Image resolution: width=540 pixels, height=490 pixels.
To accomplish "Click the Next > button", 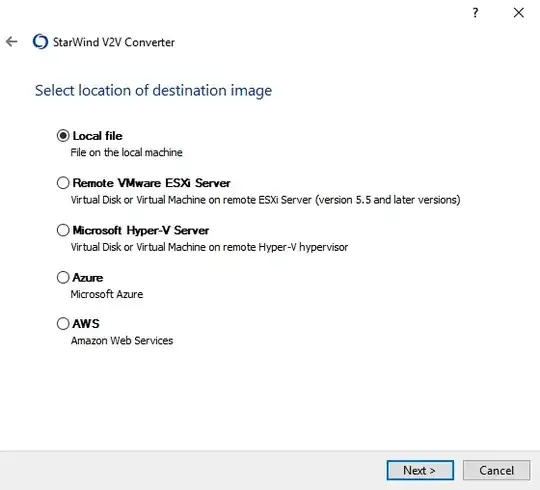I will (420, 470).
